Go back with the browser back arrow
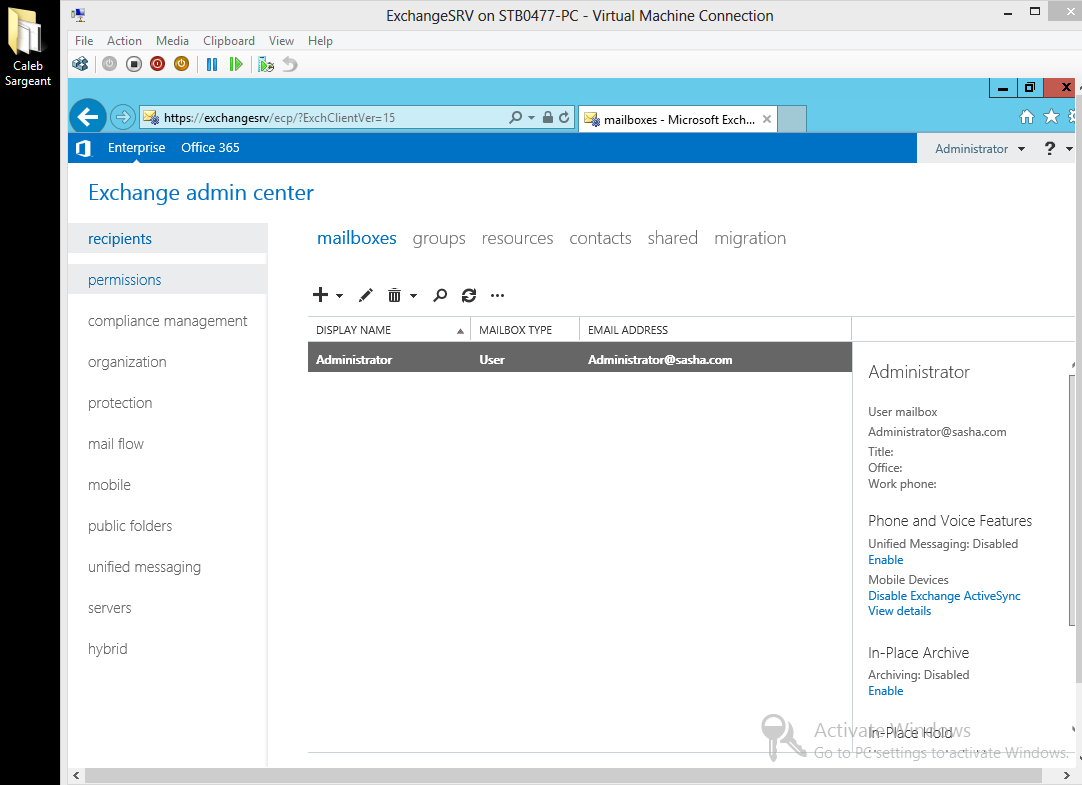The image size is (1082, 785). (x=88, y=117)
